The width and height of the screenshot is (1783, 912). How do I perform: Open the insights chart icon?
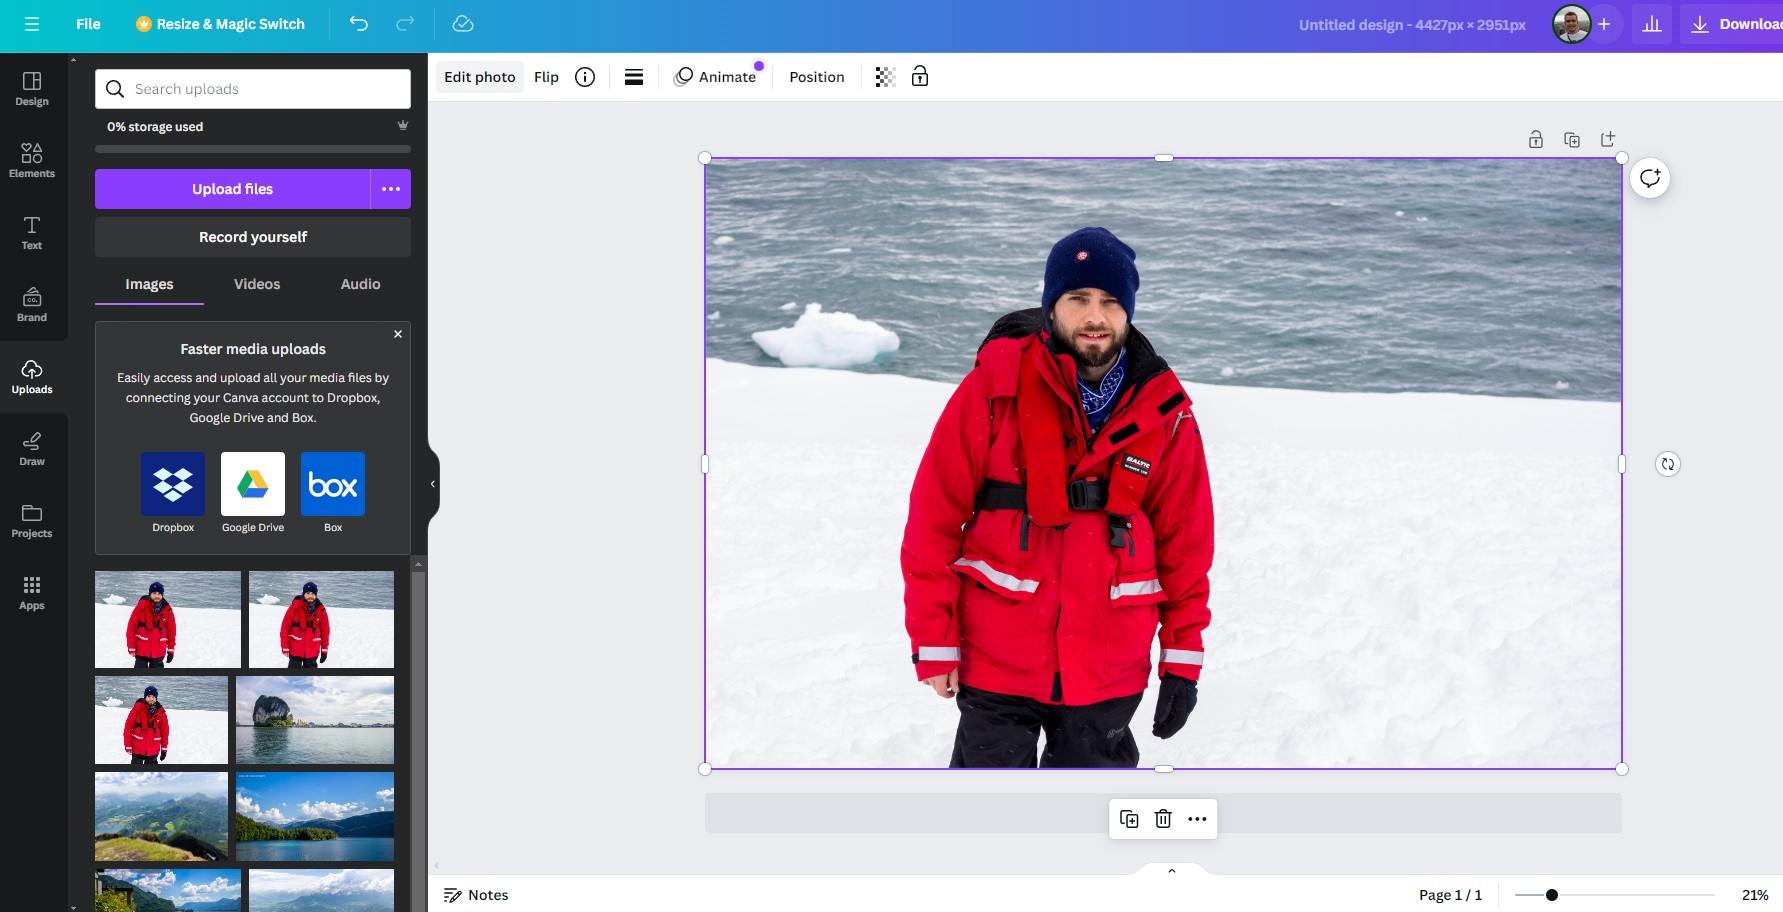point(1652,24)
